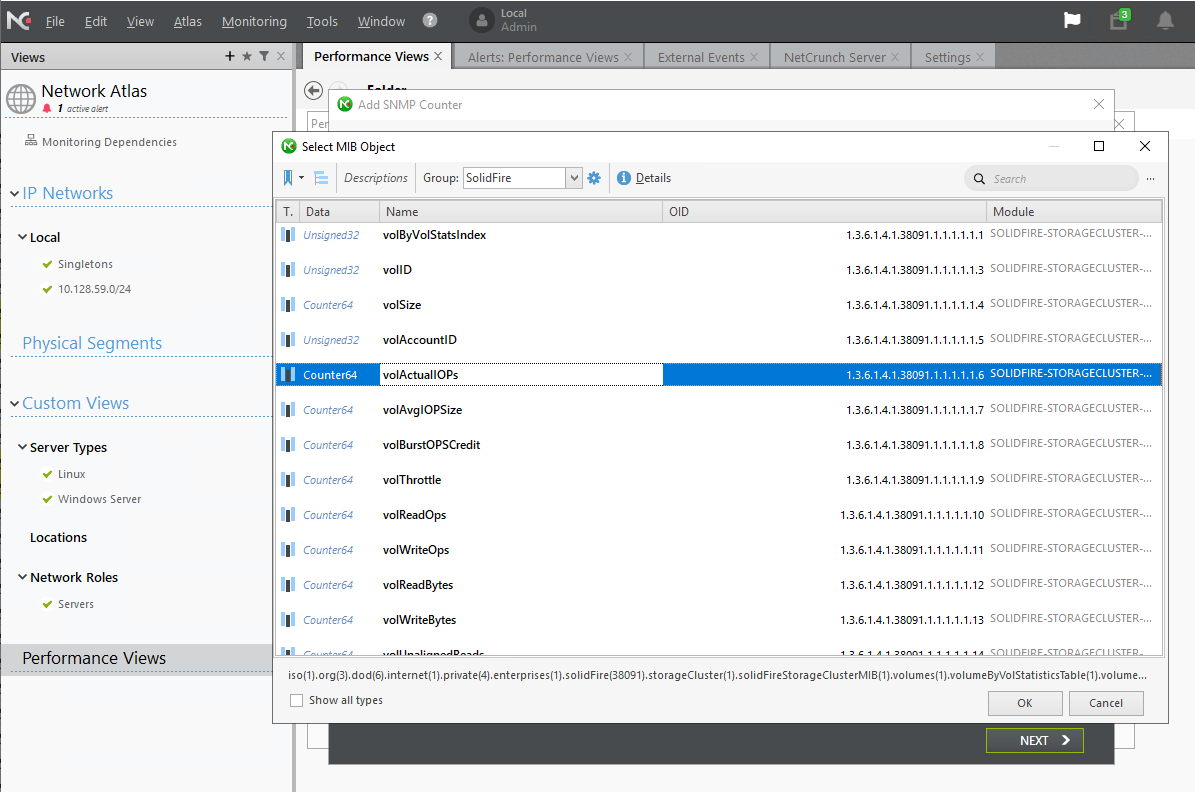Close the Views panel with X icon

[x=280, y=56]
